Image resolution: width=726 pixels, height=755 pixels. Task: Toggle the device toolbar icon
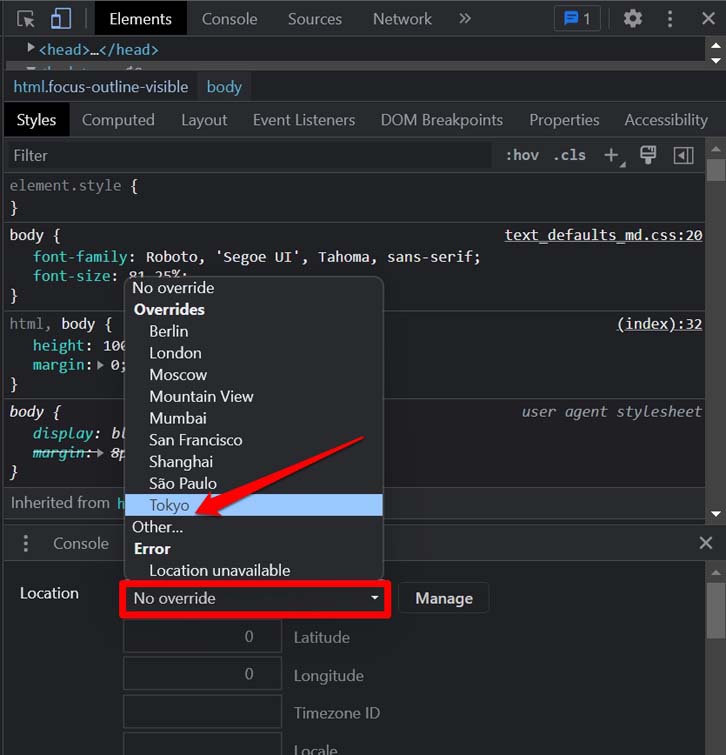[61, 19]
